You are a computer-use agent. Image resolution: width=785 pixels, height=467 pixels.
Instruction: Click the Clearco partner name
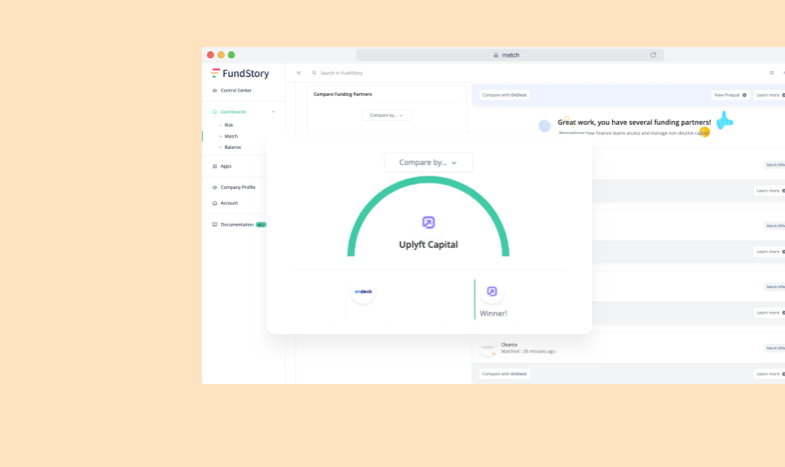[x=509, y=345]
